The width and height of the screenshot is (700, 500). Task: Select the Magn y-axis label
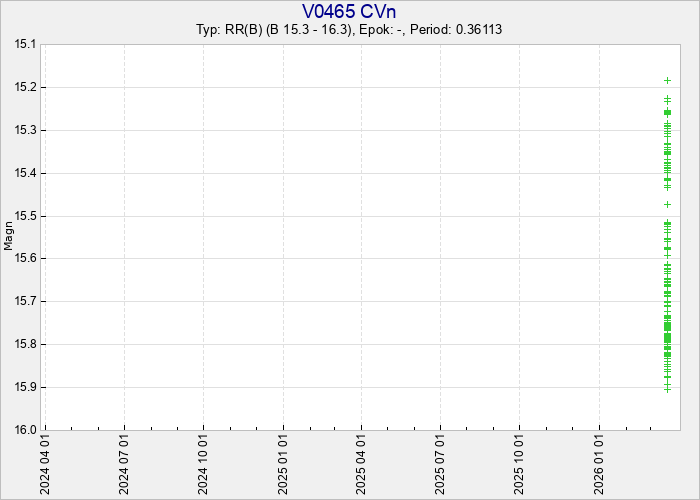click(x=9, y=236)
